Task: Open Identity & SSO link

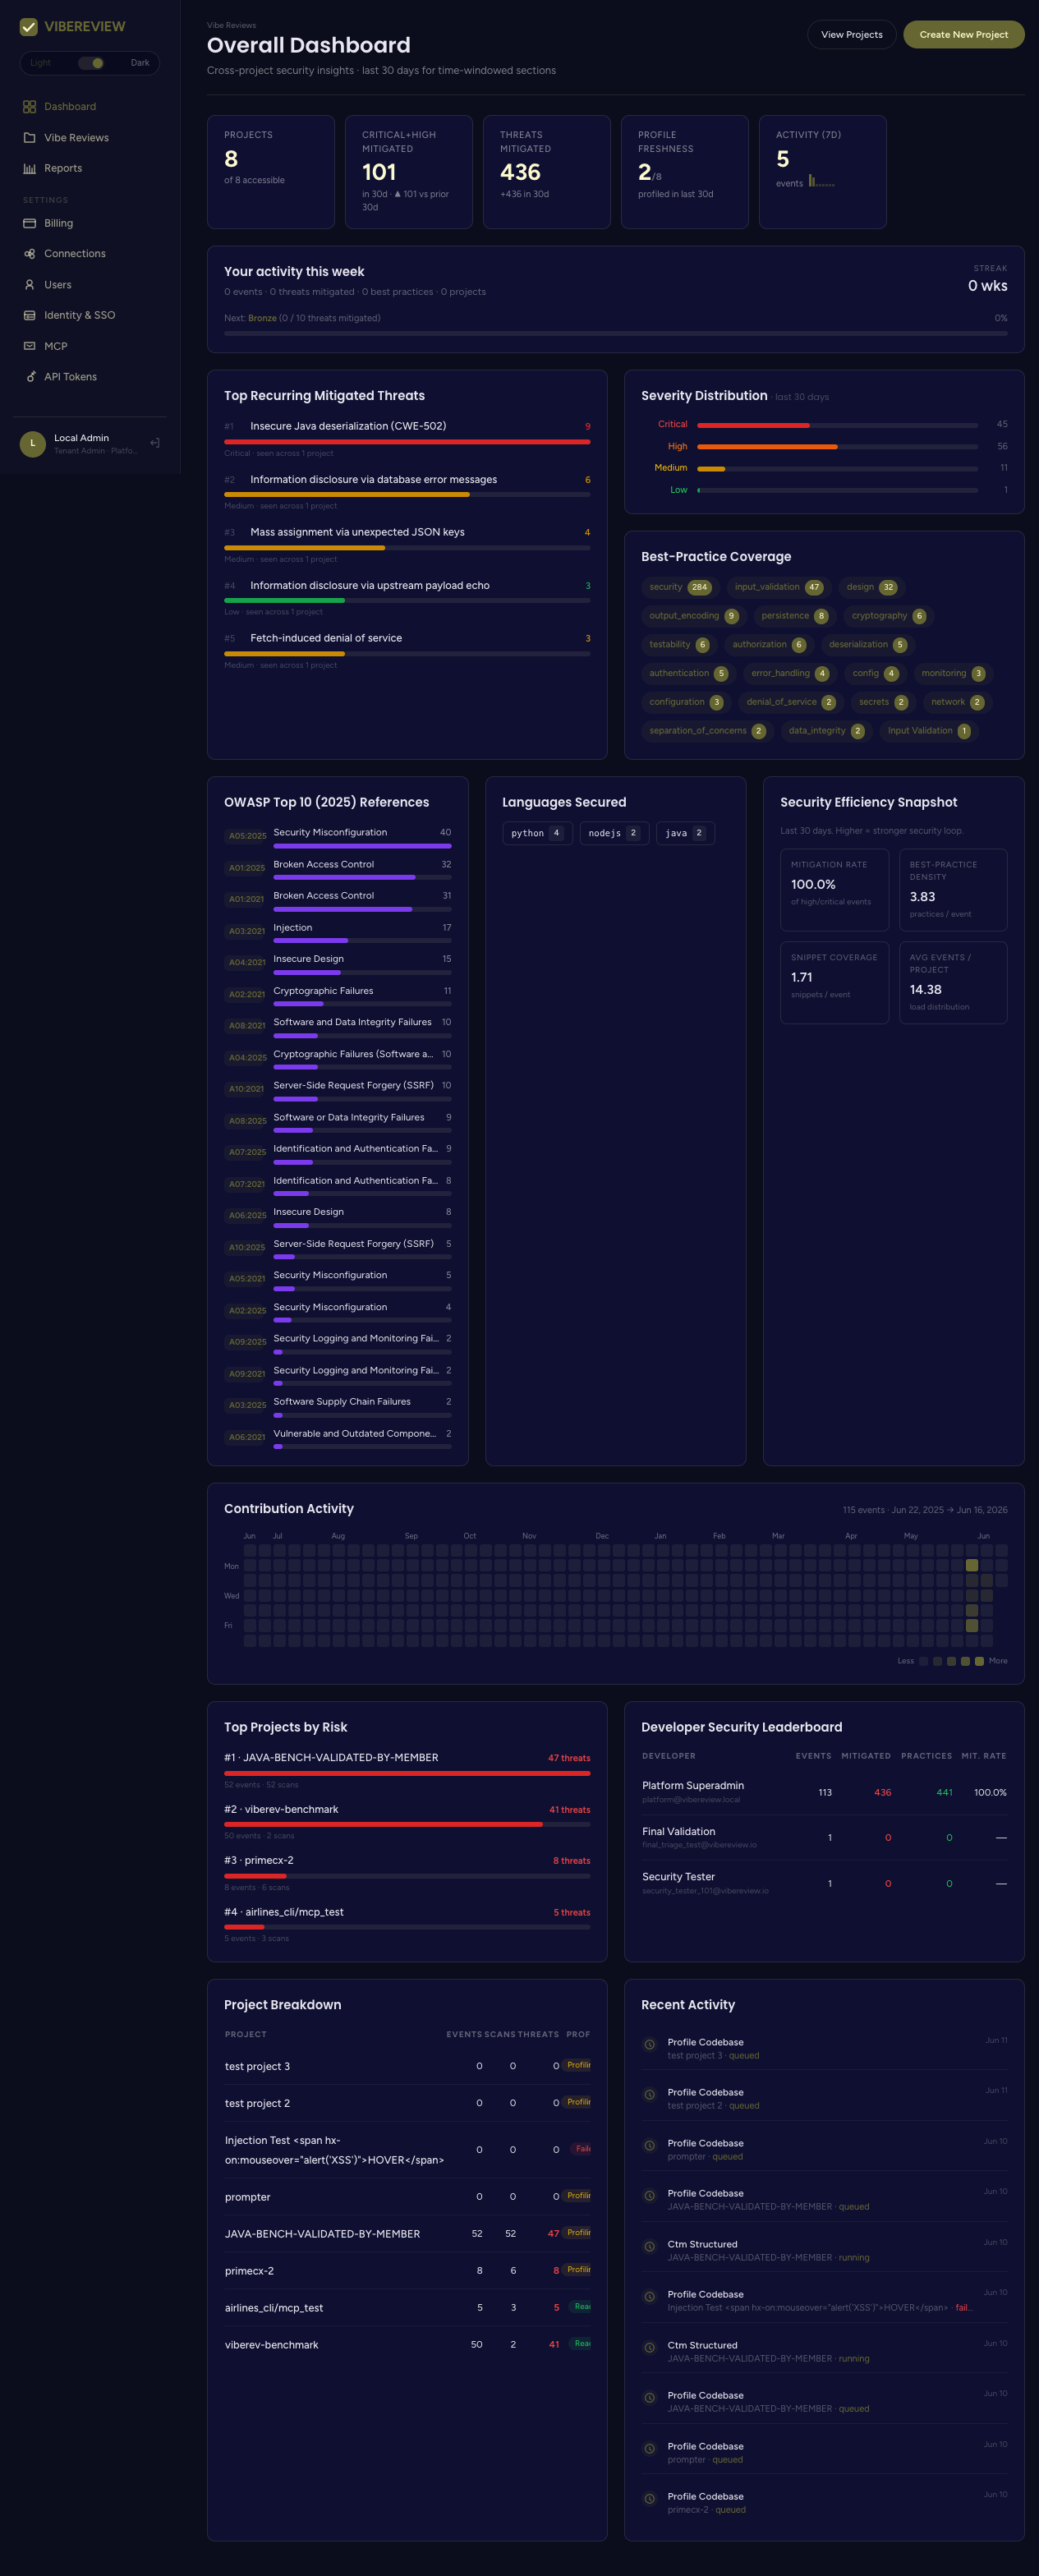Action: [90, 315]
